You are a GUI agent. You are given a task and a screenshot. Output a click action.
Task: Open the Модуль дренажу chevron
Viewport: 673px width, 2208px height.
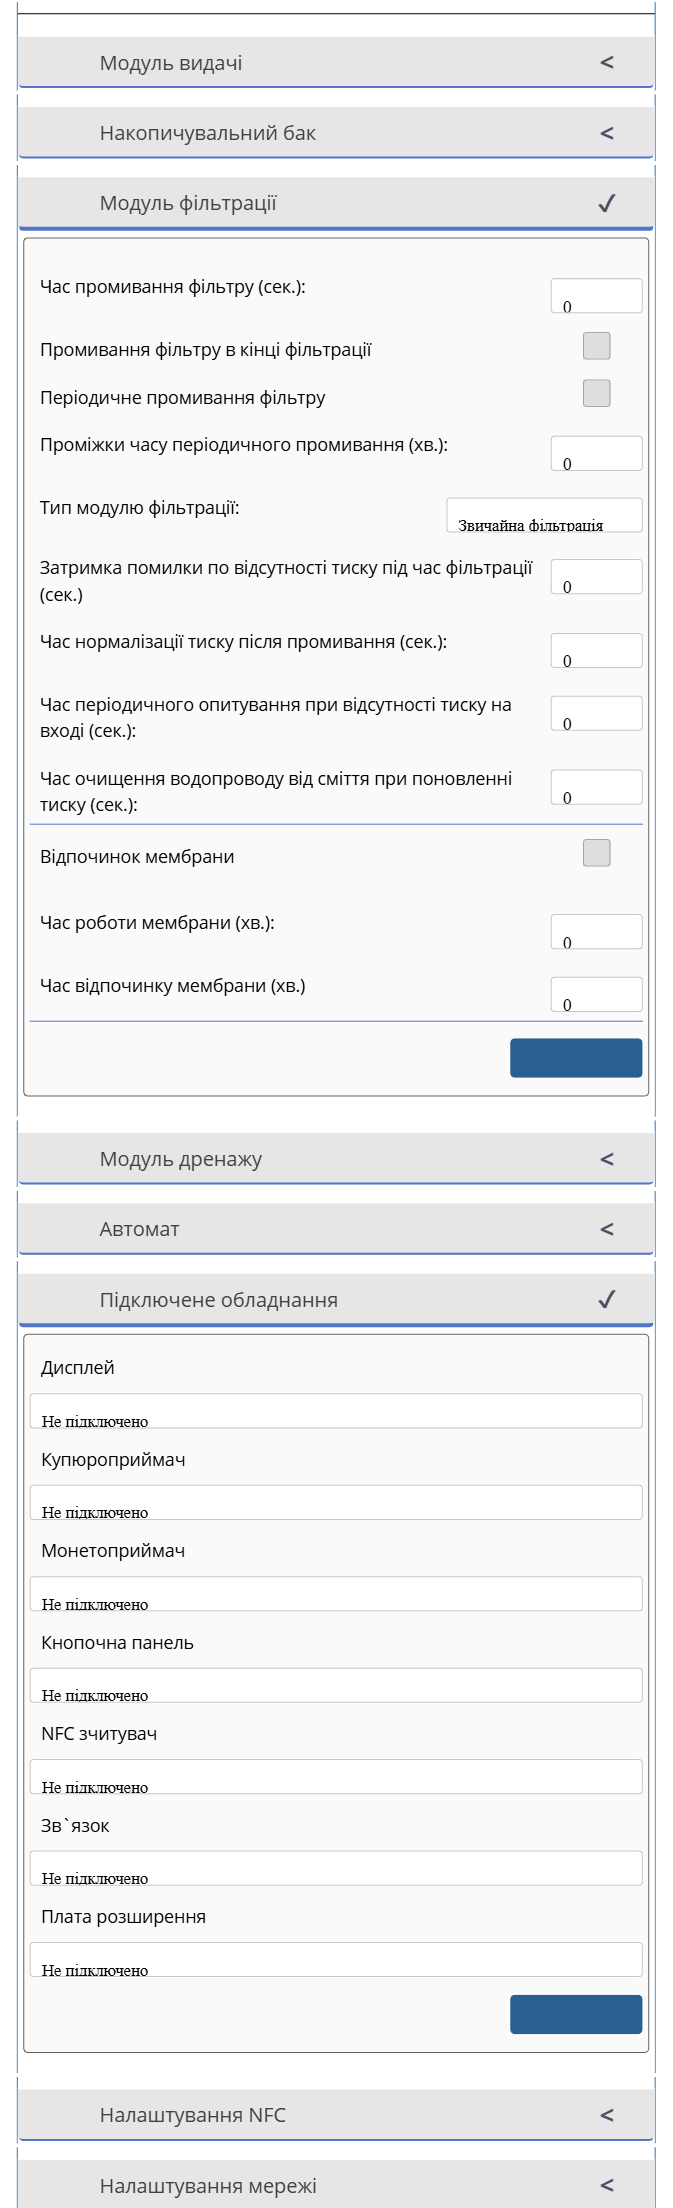[x=606, y=1159]
